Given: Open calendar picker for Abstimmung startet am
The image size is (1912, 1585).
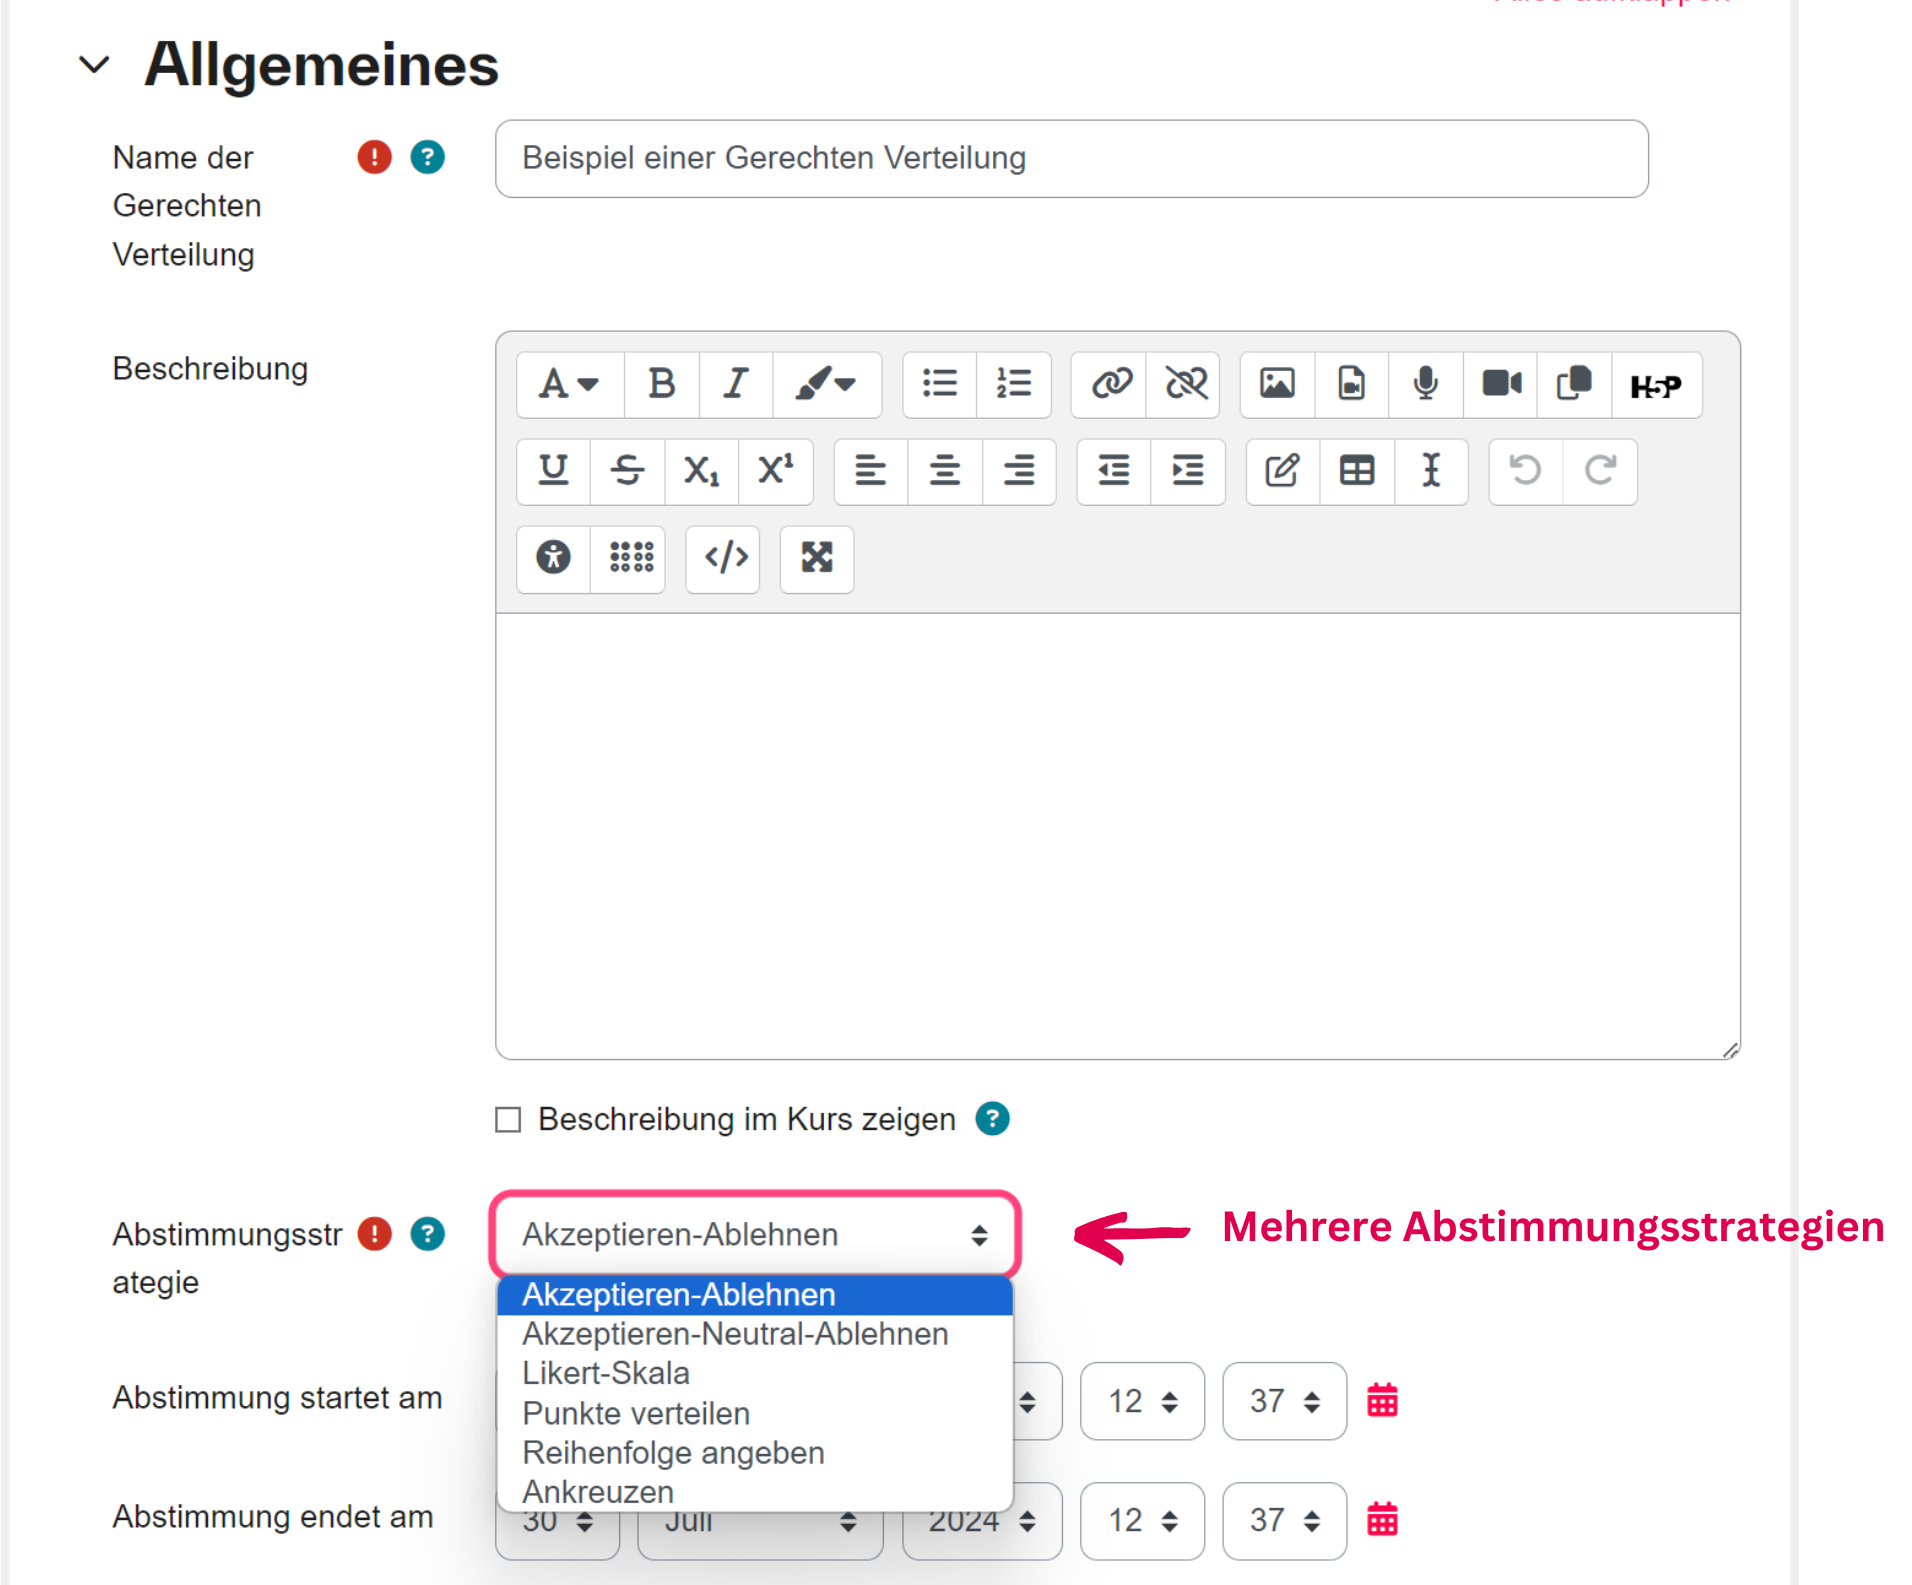Looking at the screenshot, I should tap(1382, 1401).
